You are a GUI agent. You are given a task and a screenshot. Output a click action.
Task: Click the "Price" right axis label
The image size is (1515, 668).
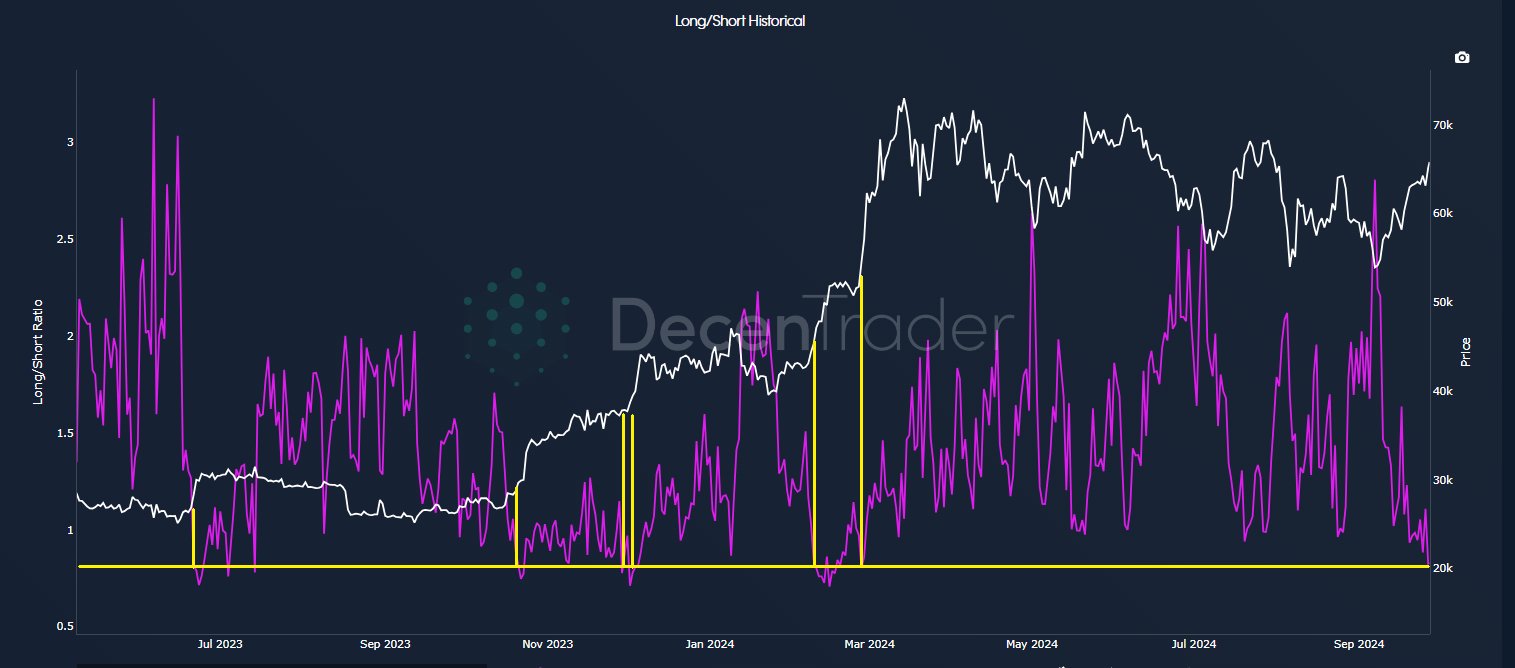(x=1465, y=352)
